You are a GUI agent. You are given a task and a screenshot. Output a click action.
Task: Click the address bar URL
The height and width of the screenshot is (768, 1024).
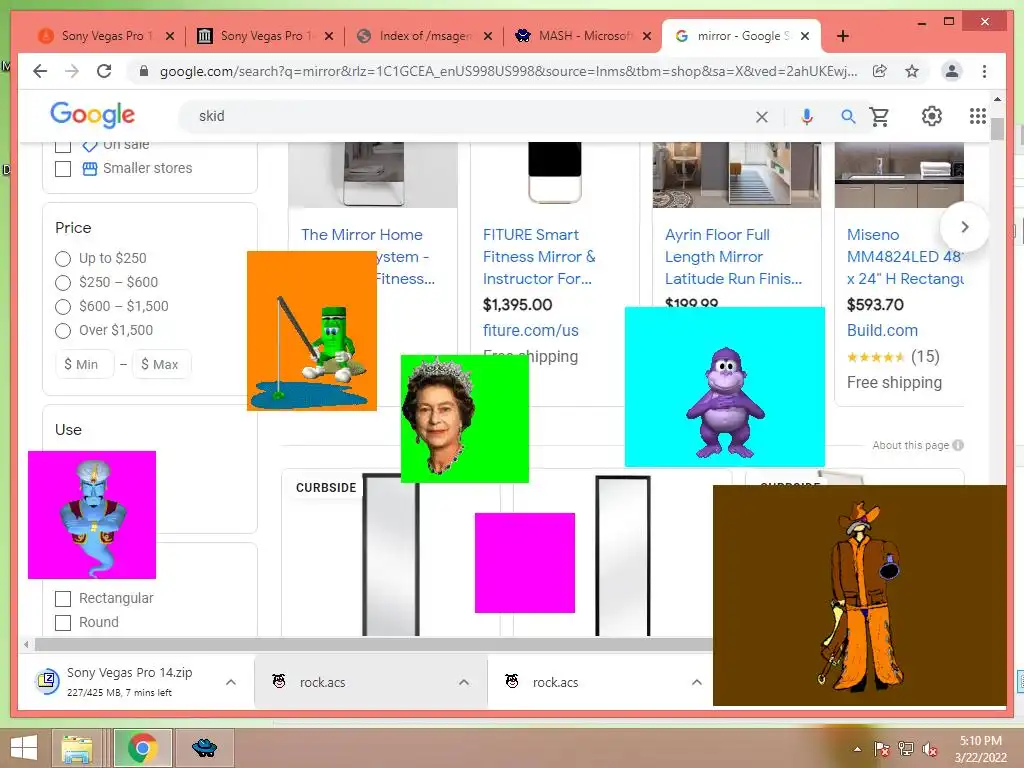(x=508, y=71)
